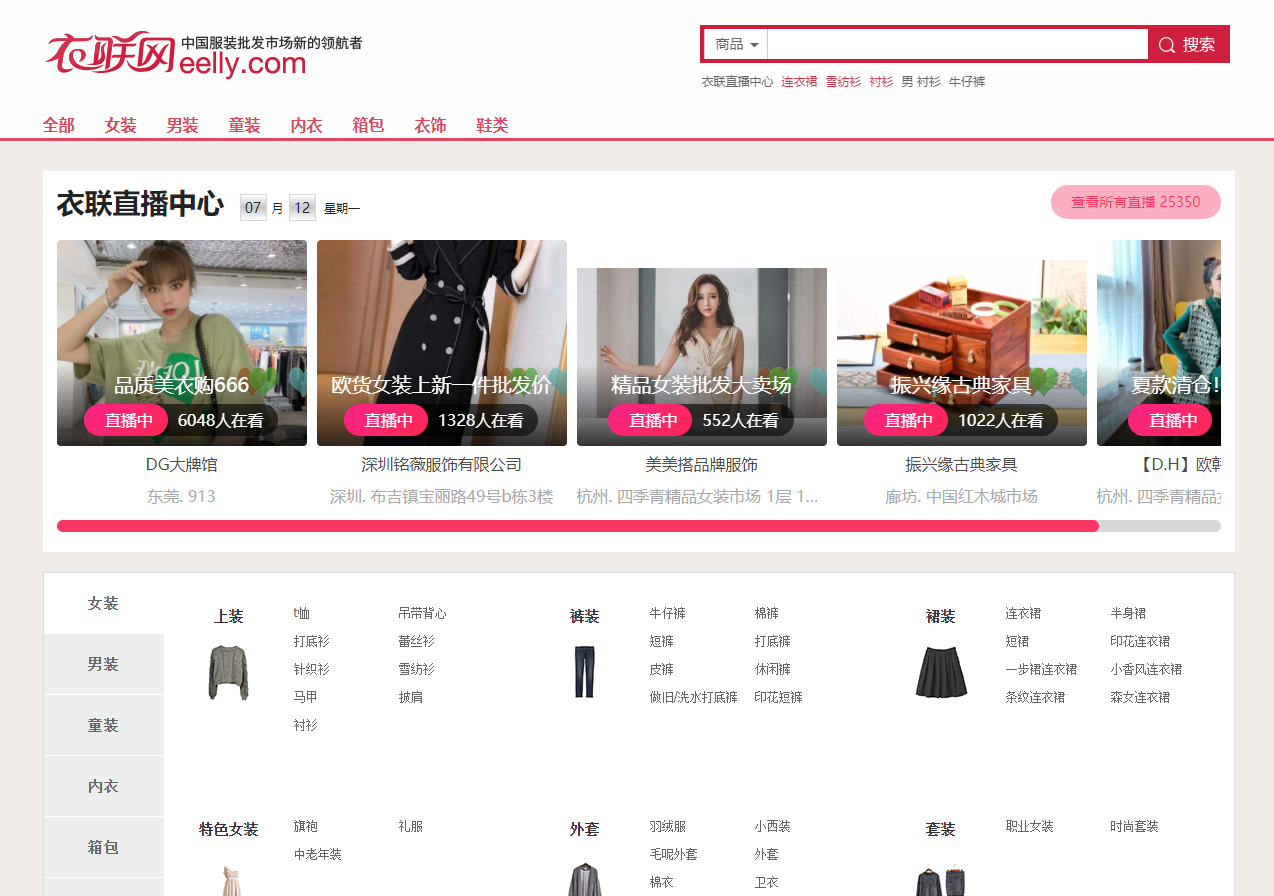Click the 印花短裤 subcategory link

pyautogui.click(x=779, y=697)
